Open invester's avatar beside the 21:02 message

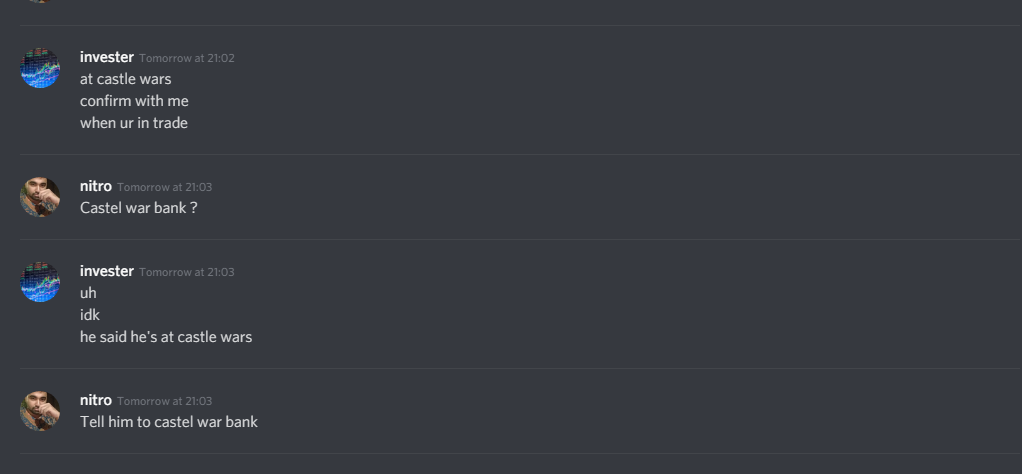pyautogui.click(x=40, y=68)
